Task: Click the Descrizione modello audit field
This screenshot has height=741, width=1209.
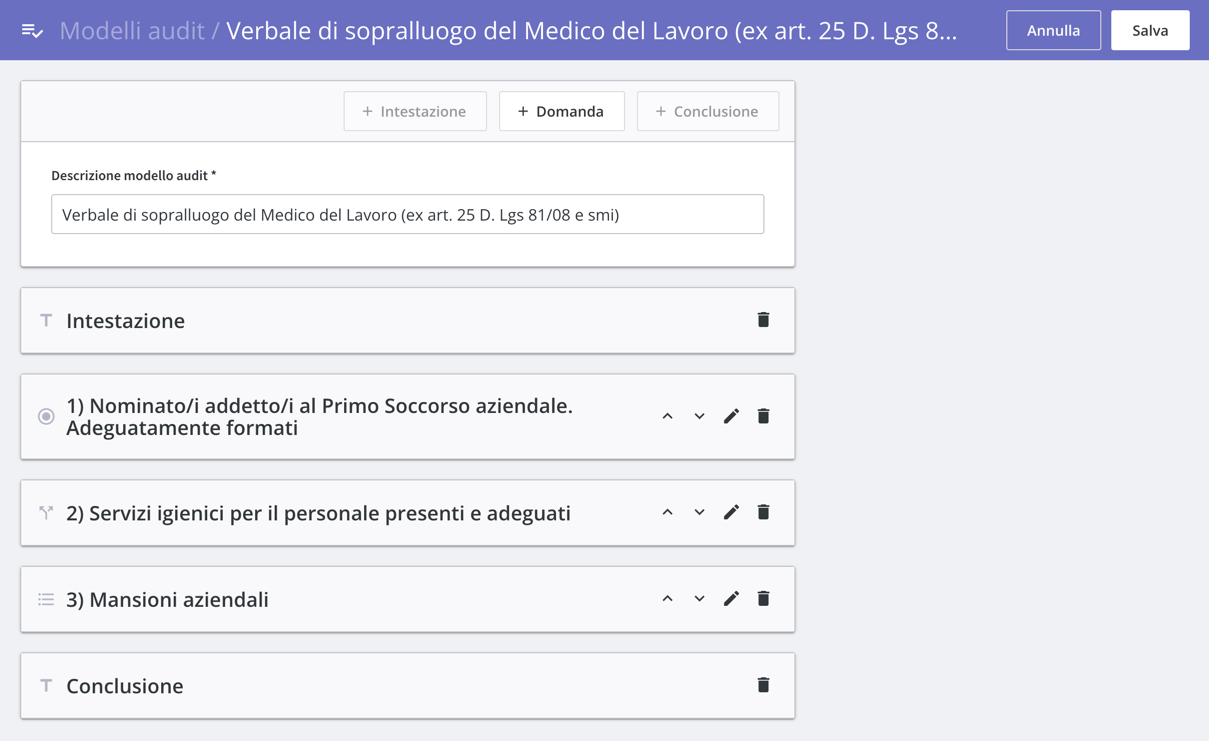Action: [x=407, y=214]
